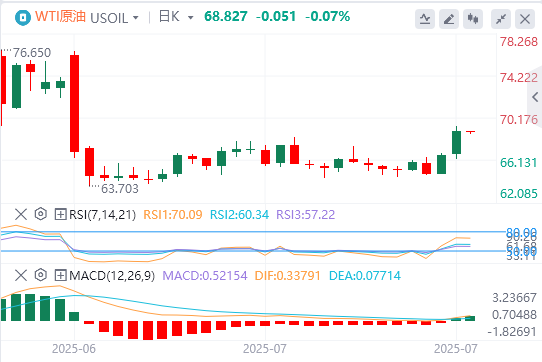Toggle the MACD plus-box expand icon
The image size is (542, 362).
(60, 275)
